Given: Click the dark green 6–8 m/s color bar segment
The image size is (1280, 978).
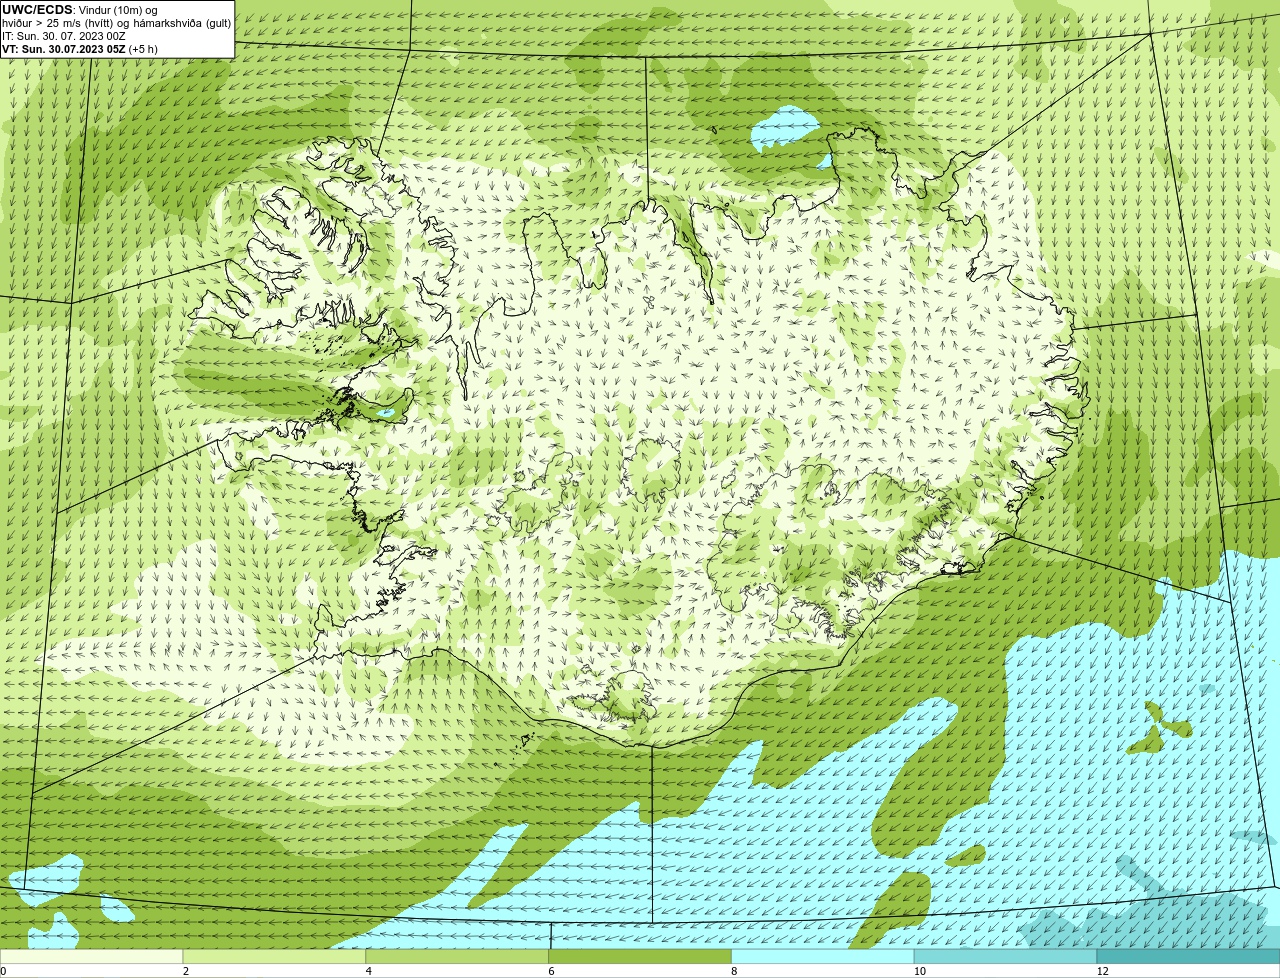Looking at the screenshot, I should pyautogui.click(x=641, y=956).
